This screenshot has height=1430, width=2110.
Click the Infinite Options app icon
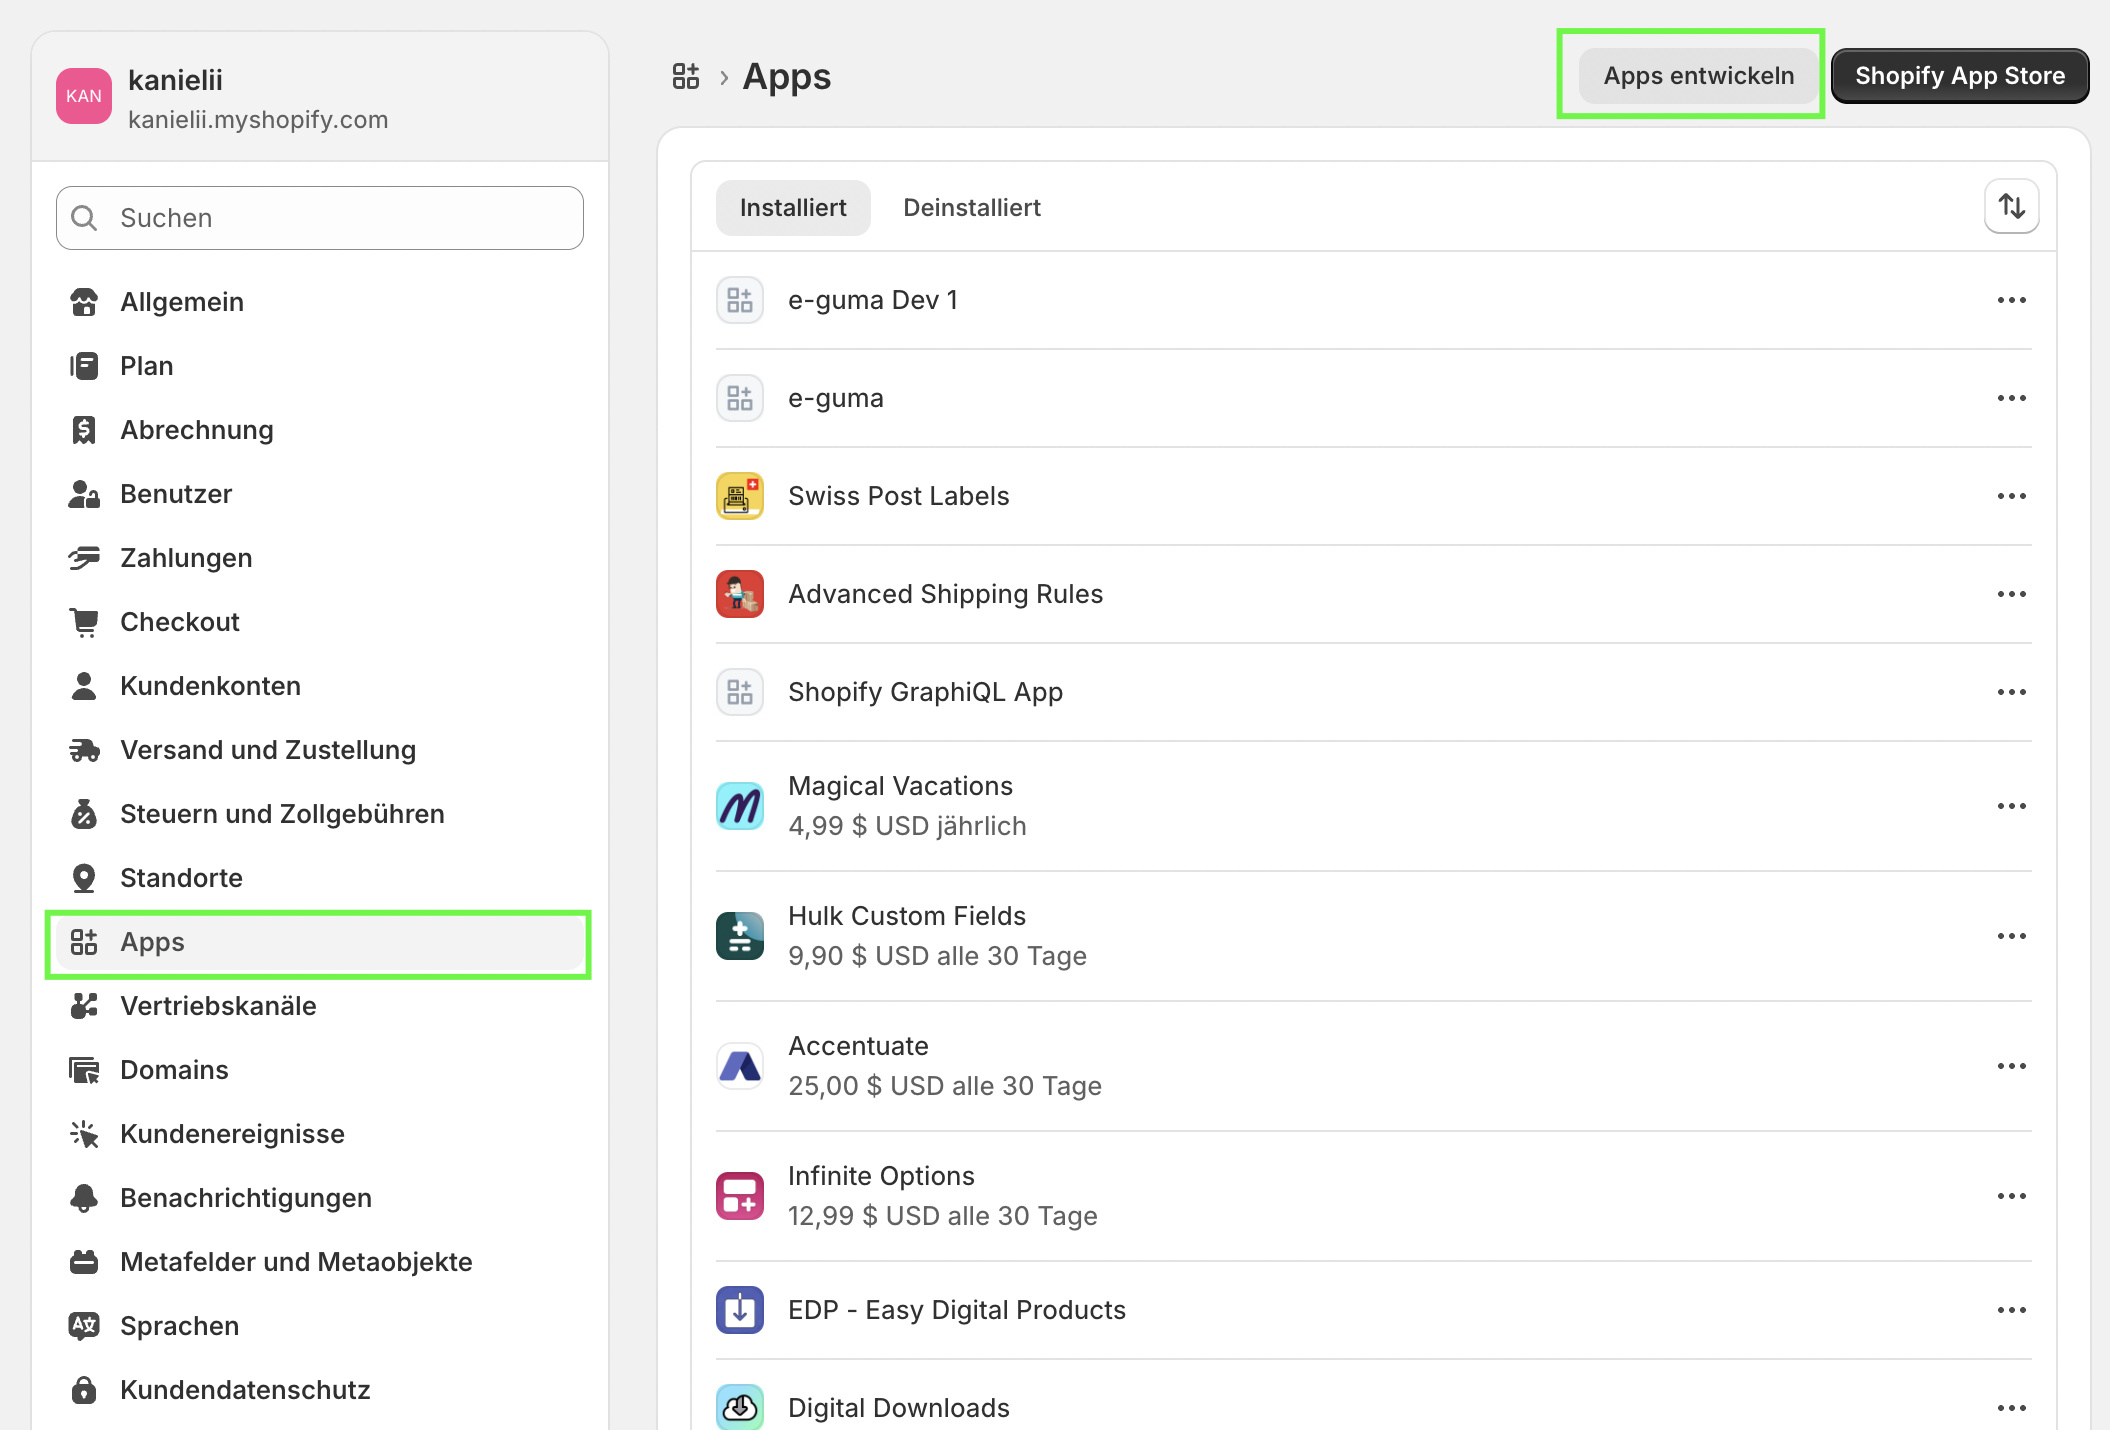[740, 1196]
